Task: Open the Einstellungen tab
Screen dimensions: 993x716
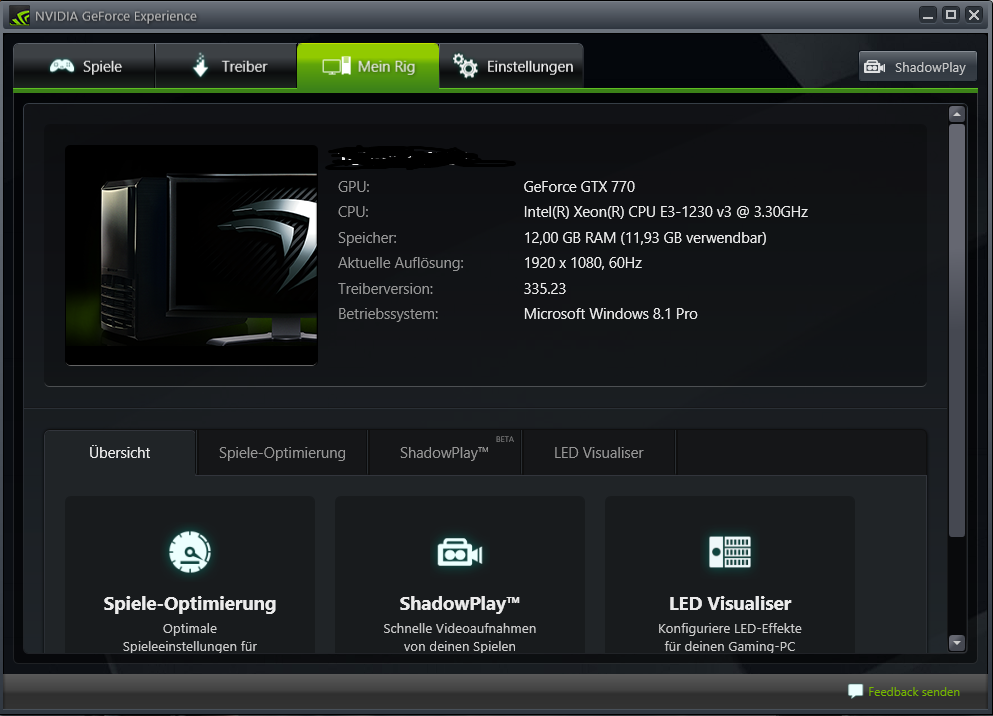Action: tap(511, 66)
